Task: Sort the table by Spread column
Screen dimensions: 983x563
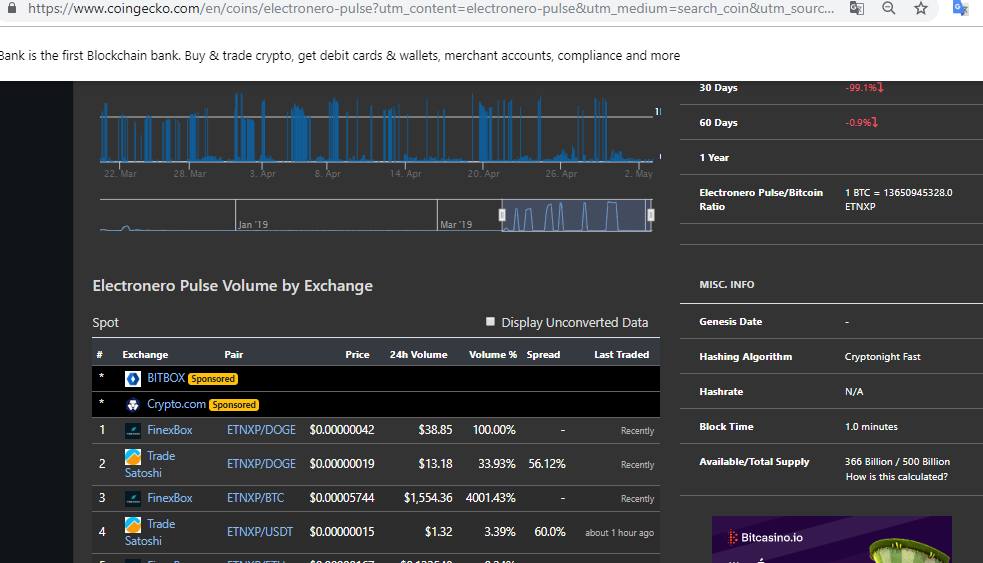Action: tap(543, 355)
